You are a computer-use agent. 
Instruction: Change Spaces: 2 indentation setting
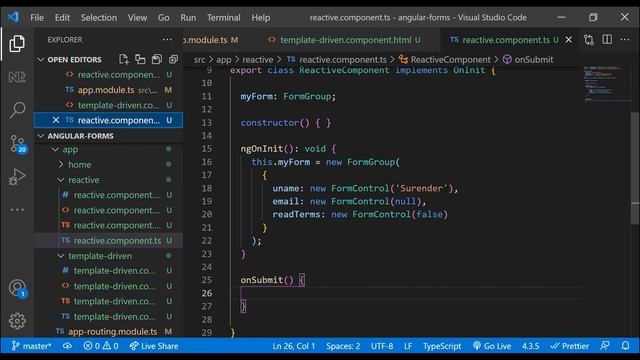click(343, 346)
